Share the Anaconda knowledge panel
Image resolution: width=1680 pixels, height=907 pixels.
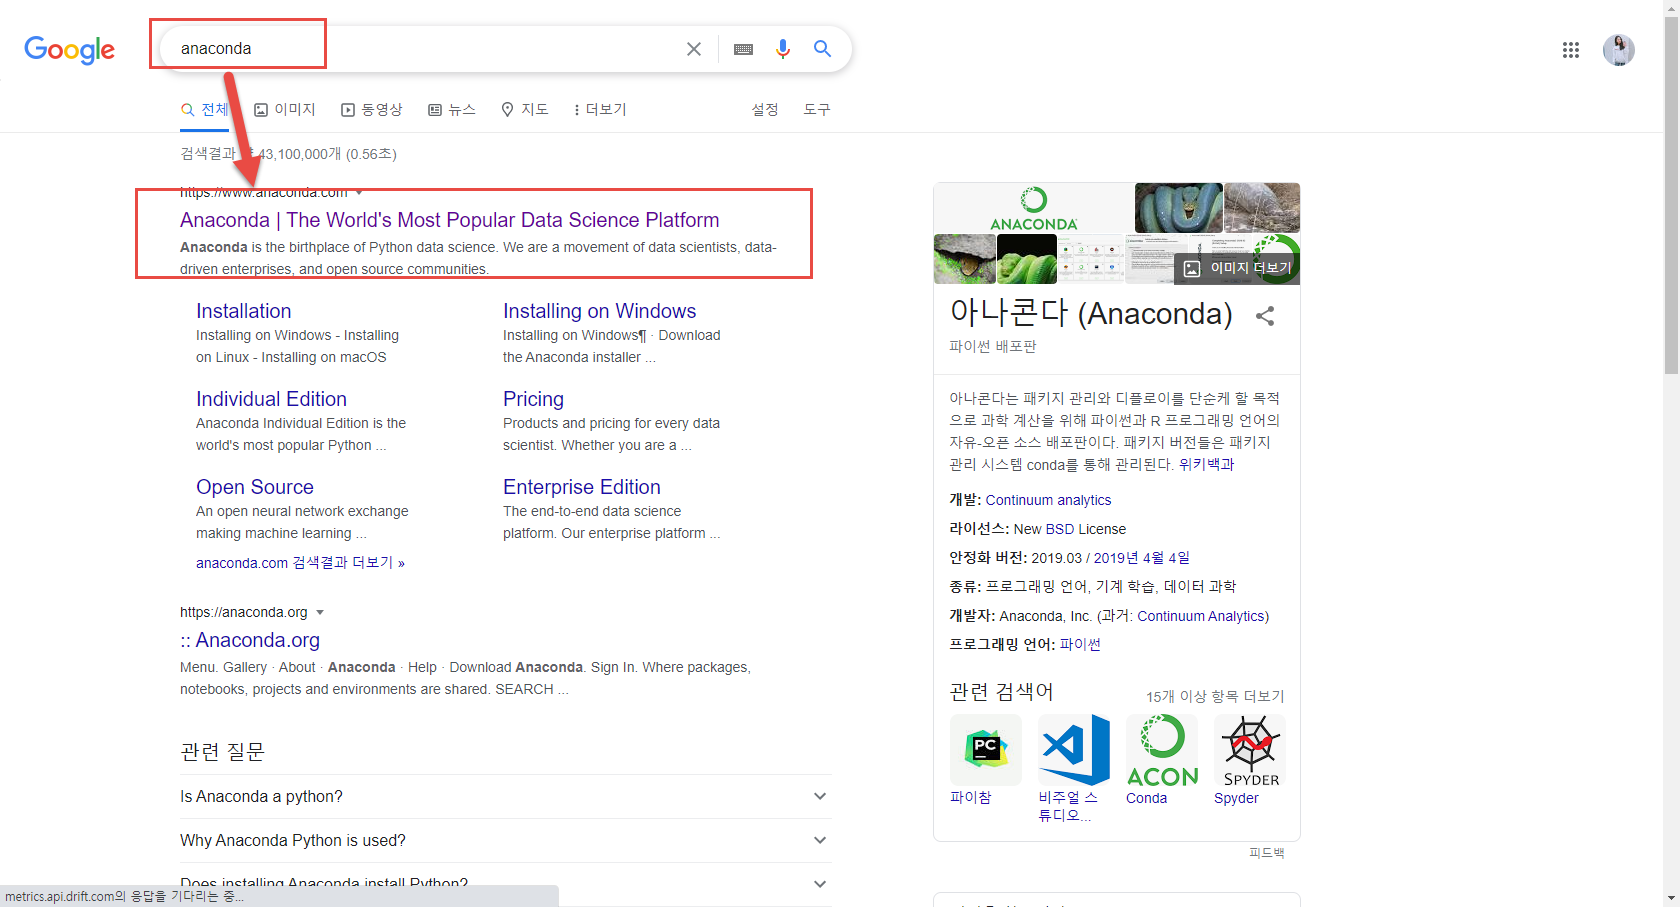point(1265,316)
